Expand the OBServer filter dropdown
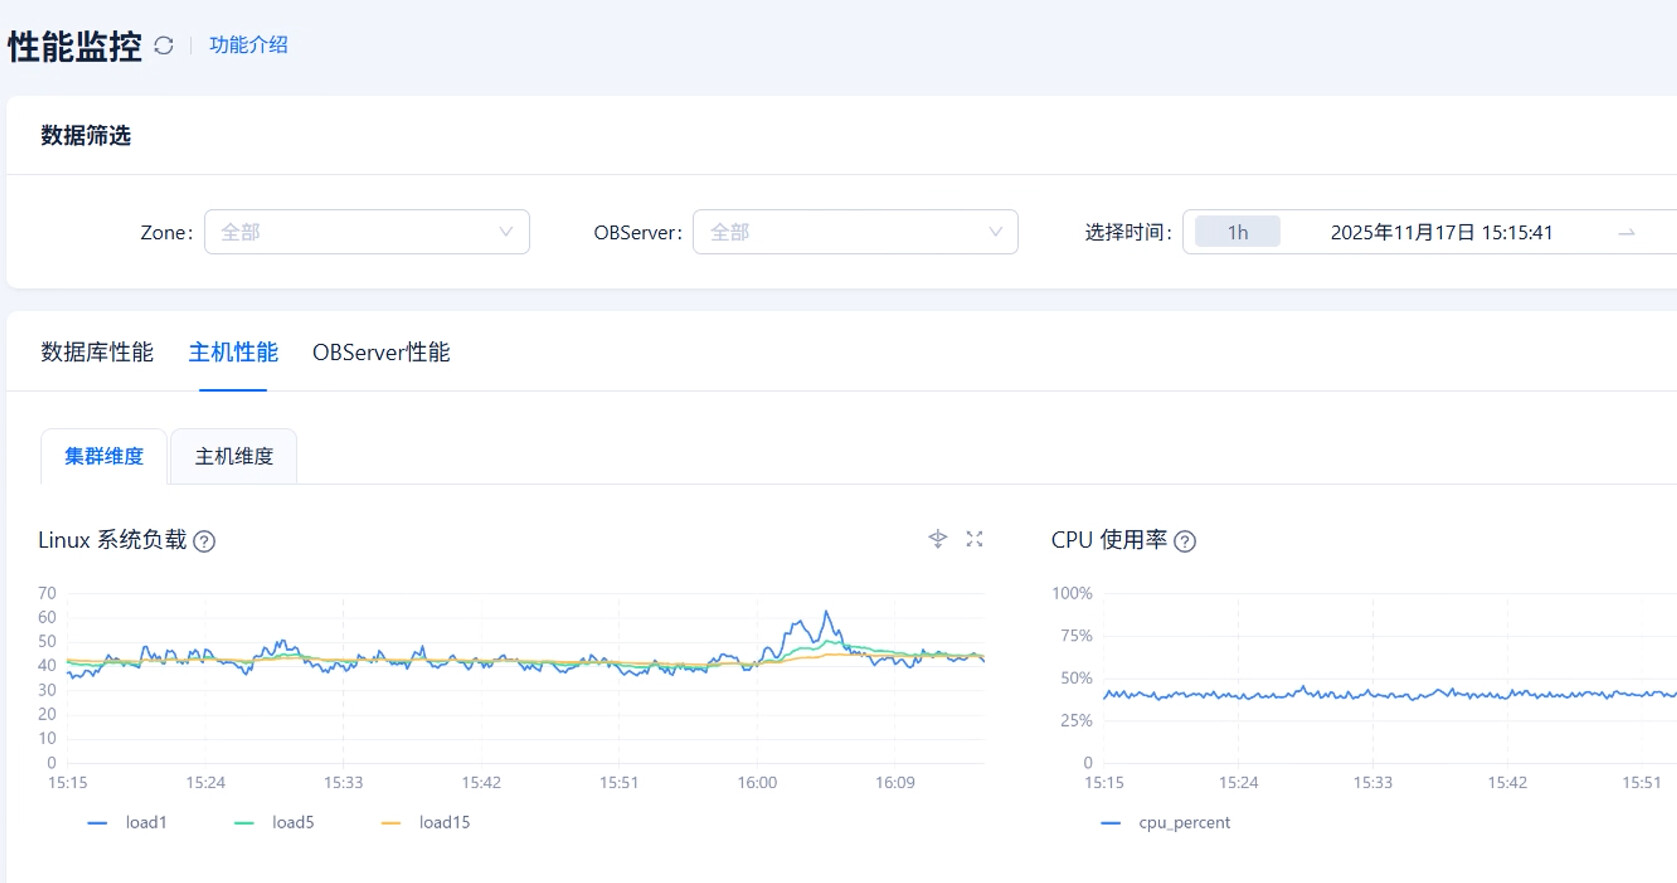 pos(855,232)
